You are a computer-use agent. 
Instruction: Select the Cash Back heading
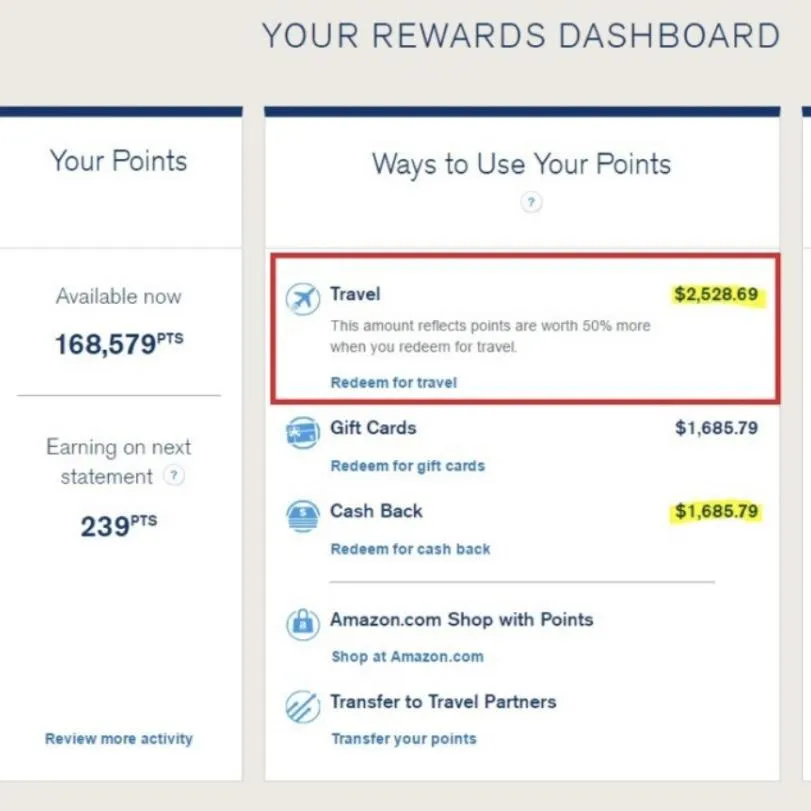tap(376, 511)
